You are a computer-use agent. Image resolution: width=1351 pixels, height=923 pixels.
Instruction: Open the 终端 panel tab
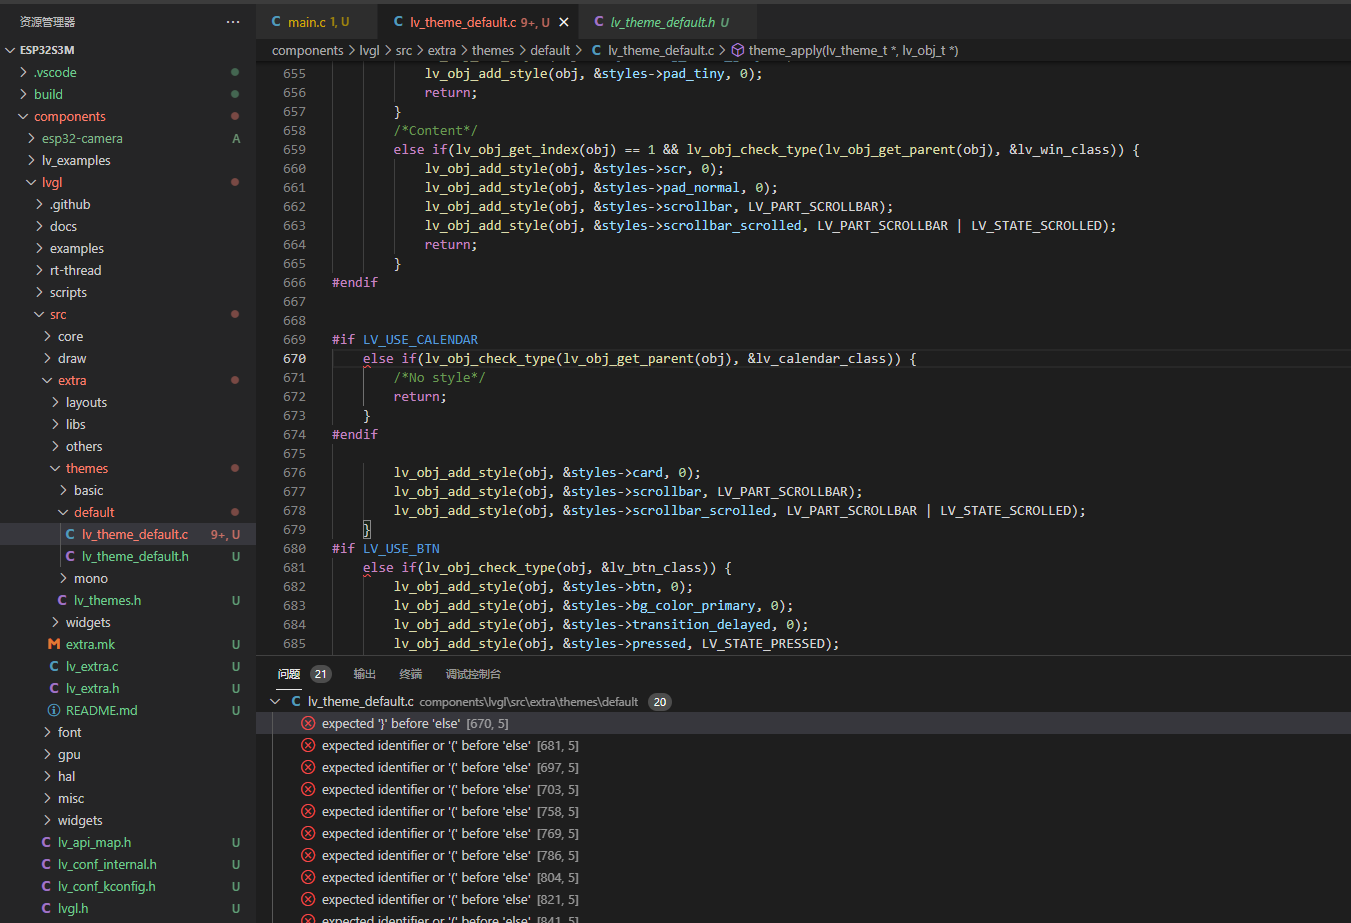(x=410, y=673)
